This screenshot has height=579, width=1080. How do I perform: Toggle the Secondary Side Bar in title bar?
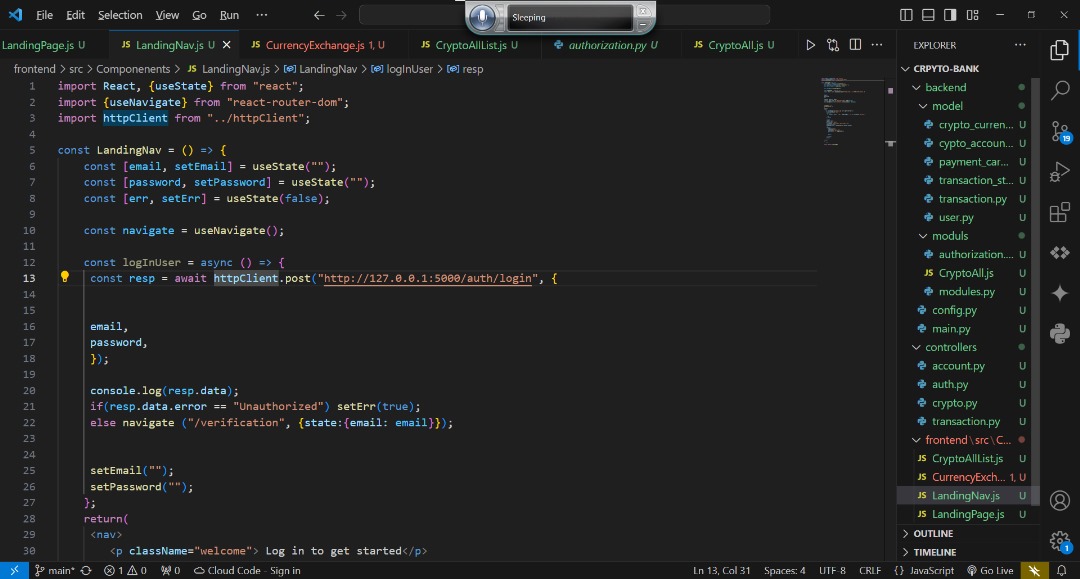(950, 15)
